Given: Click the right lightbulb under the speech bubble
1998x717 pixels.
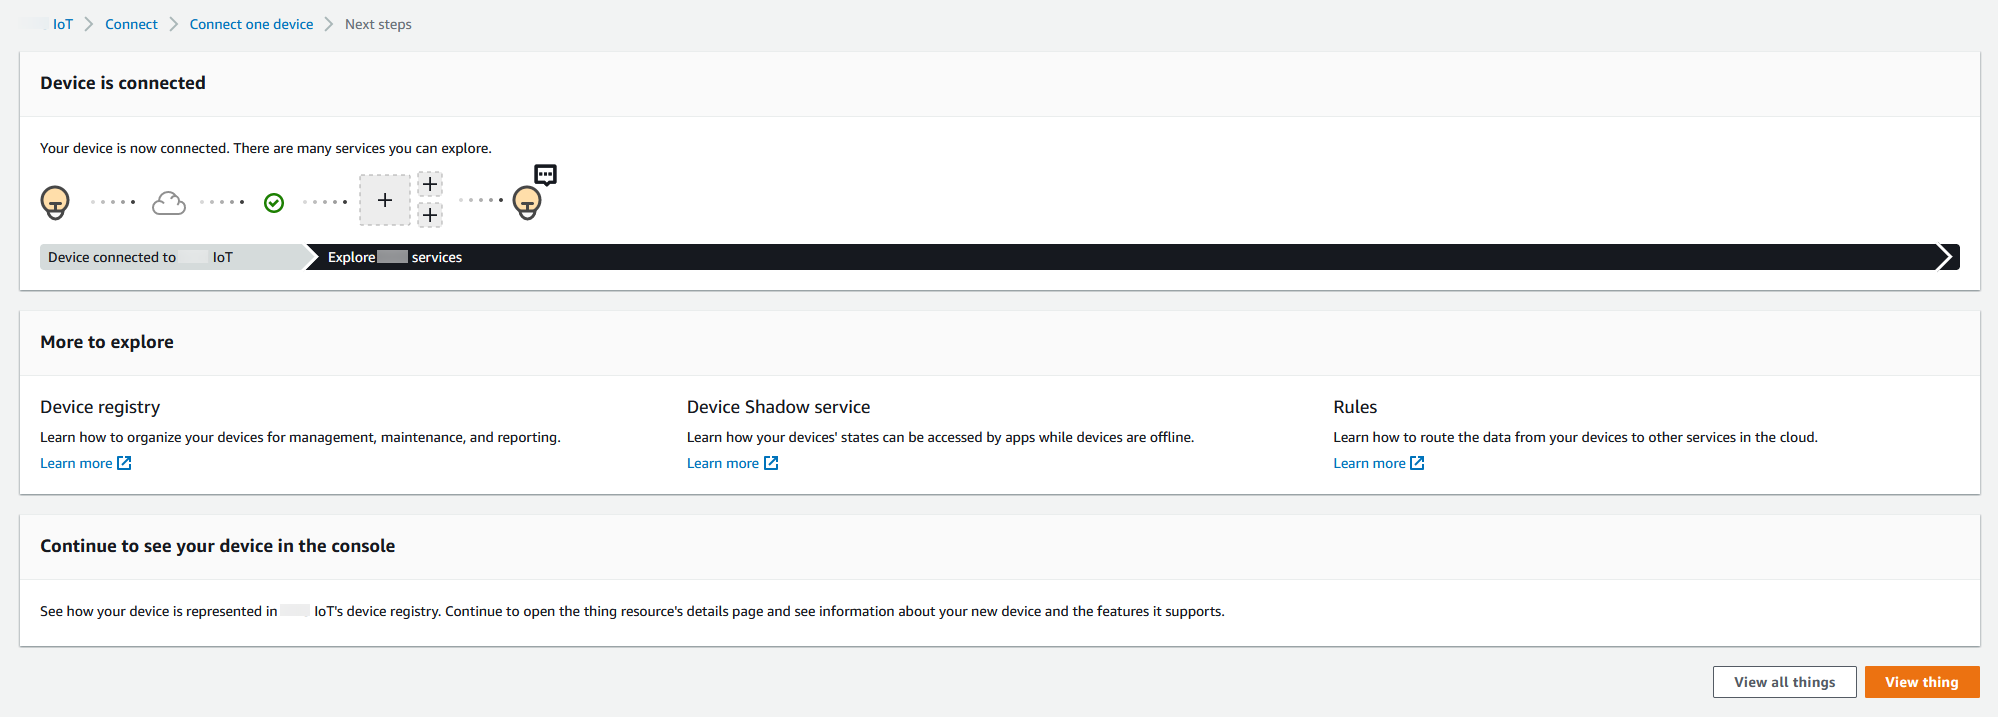Looking at the screenshot, I should pyautogui.click(x=527, y=203).
